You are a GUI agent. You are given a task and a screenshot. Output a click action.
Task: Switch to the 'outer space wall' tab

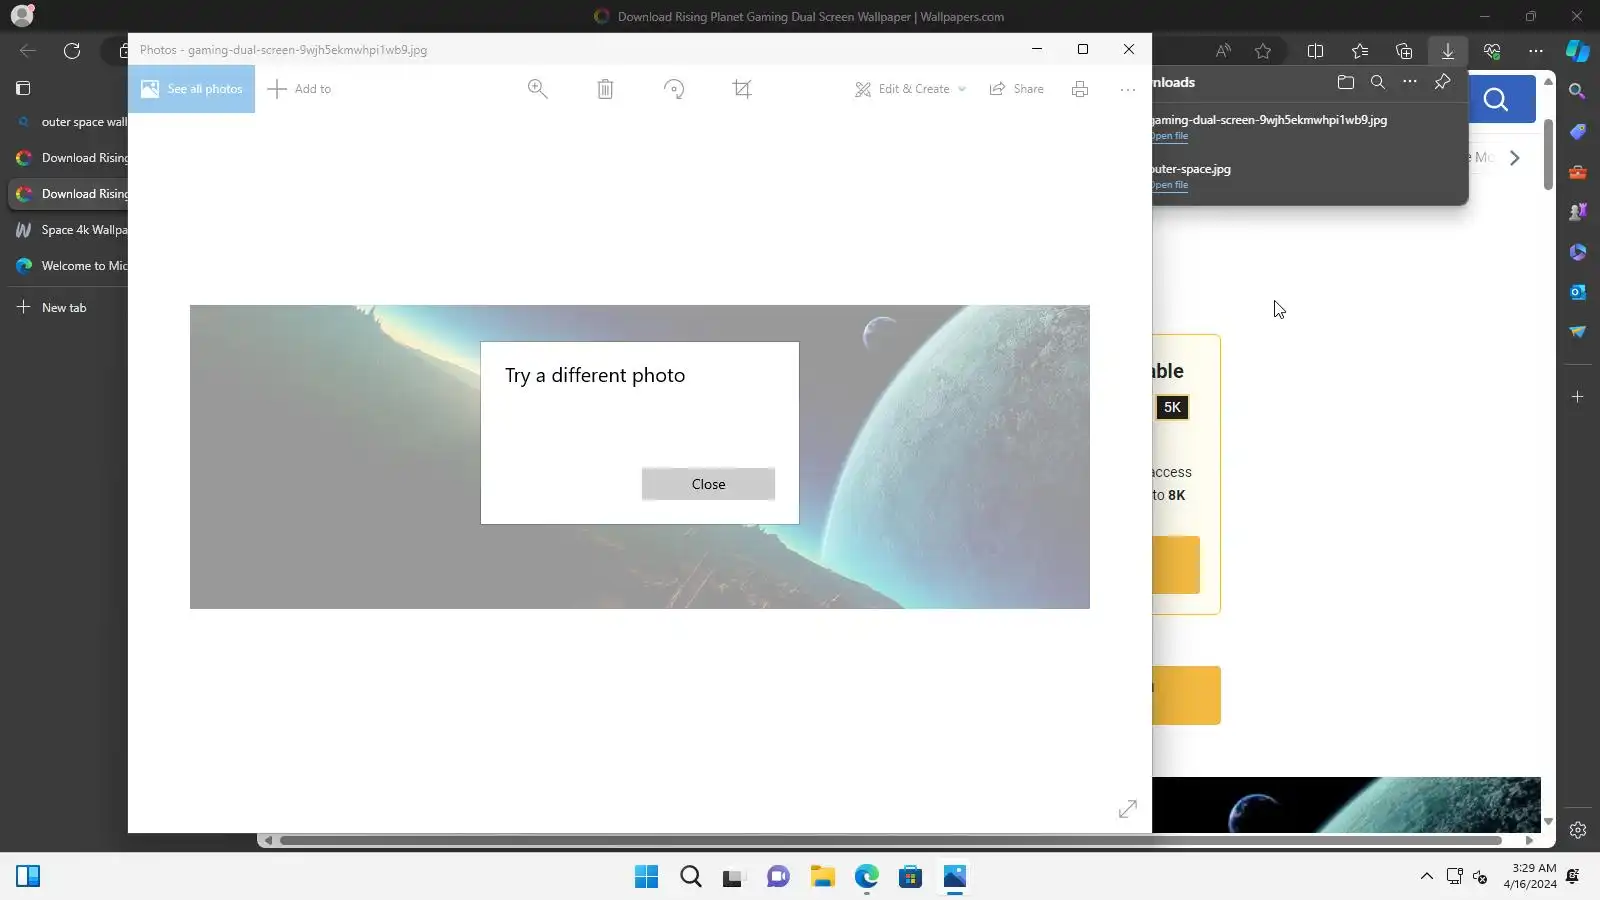click(x=68, y=122)
